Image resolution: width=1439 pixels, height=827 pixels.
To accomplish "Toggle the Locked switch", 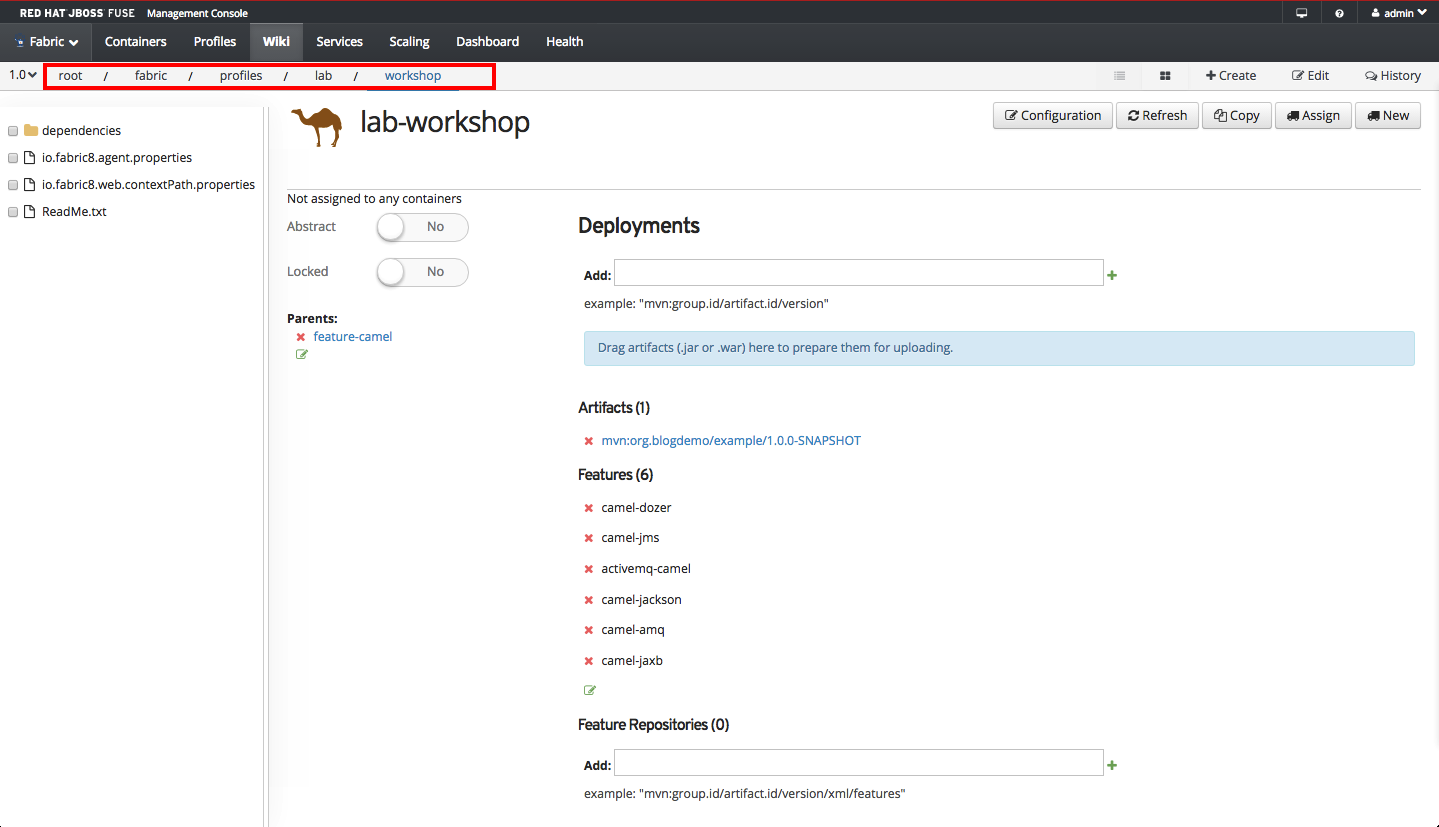I will click(422, 272).
